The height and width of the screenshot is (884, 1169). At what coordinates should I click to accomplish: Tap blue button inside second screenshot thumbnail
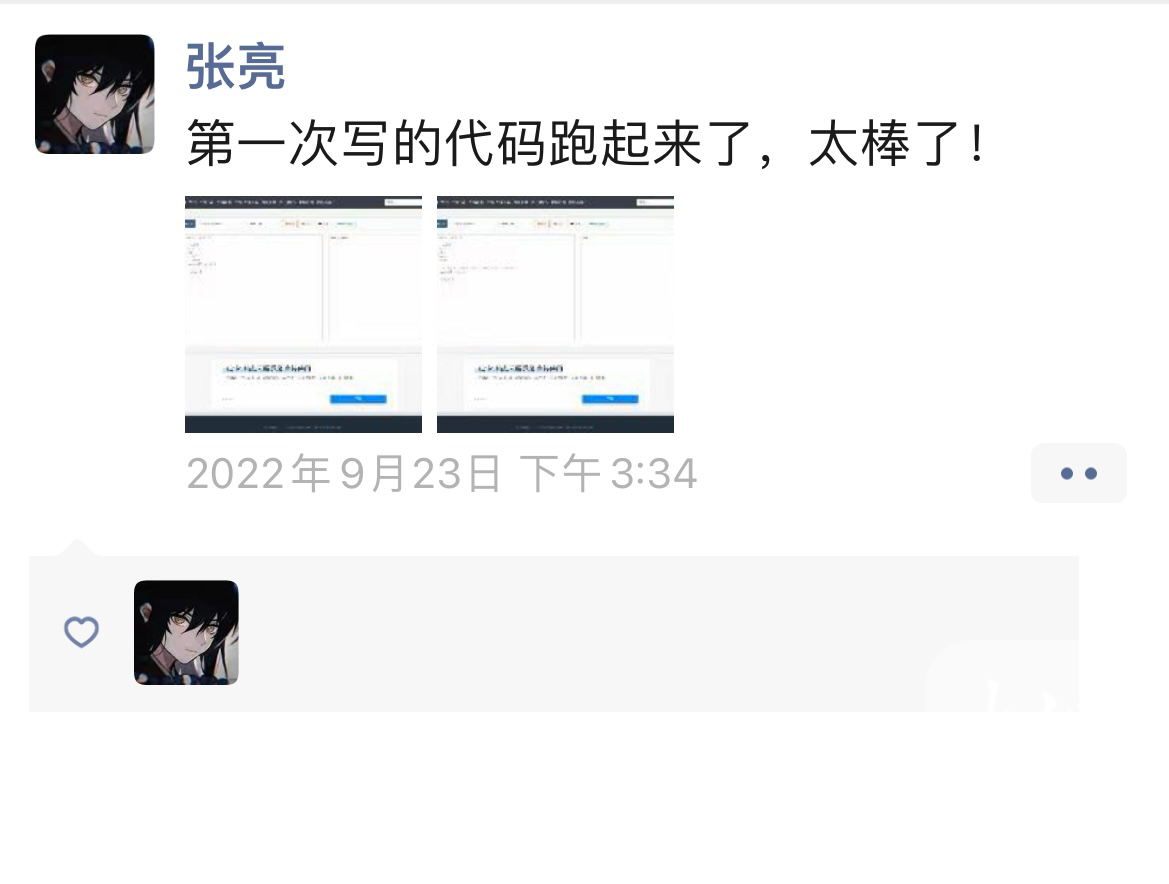point(610,399)
